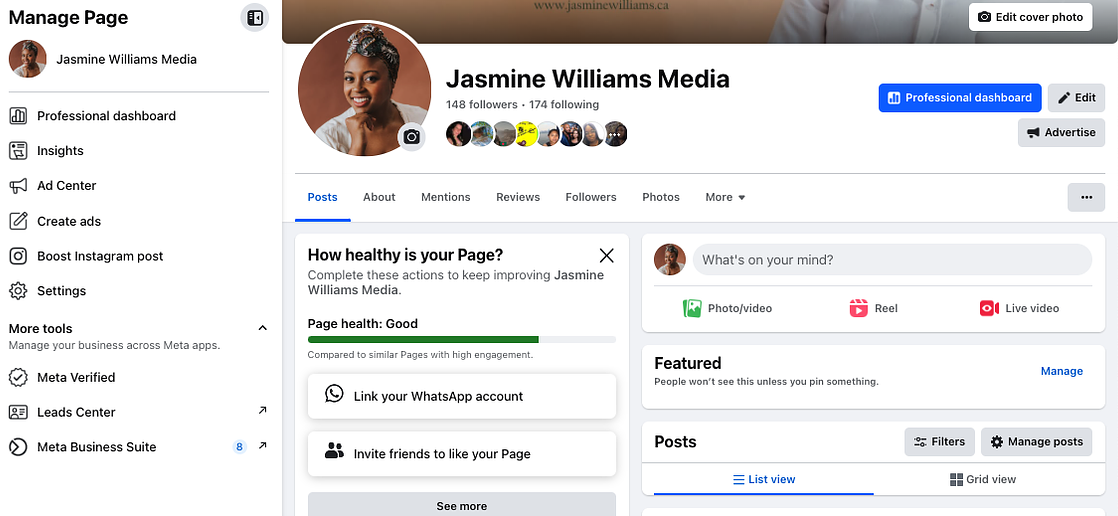
Task: Click the yellow follower avatar
Action: tap(525, 133)
